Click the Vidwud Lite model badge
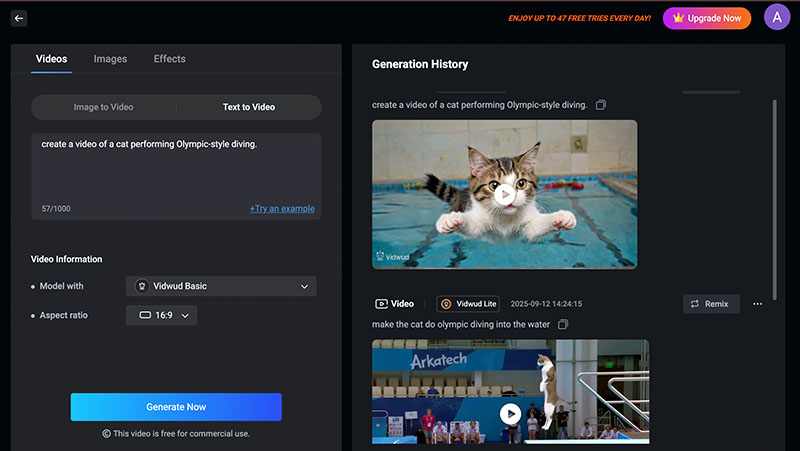 (x=468, y=304)
